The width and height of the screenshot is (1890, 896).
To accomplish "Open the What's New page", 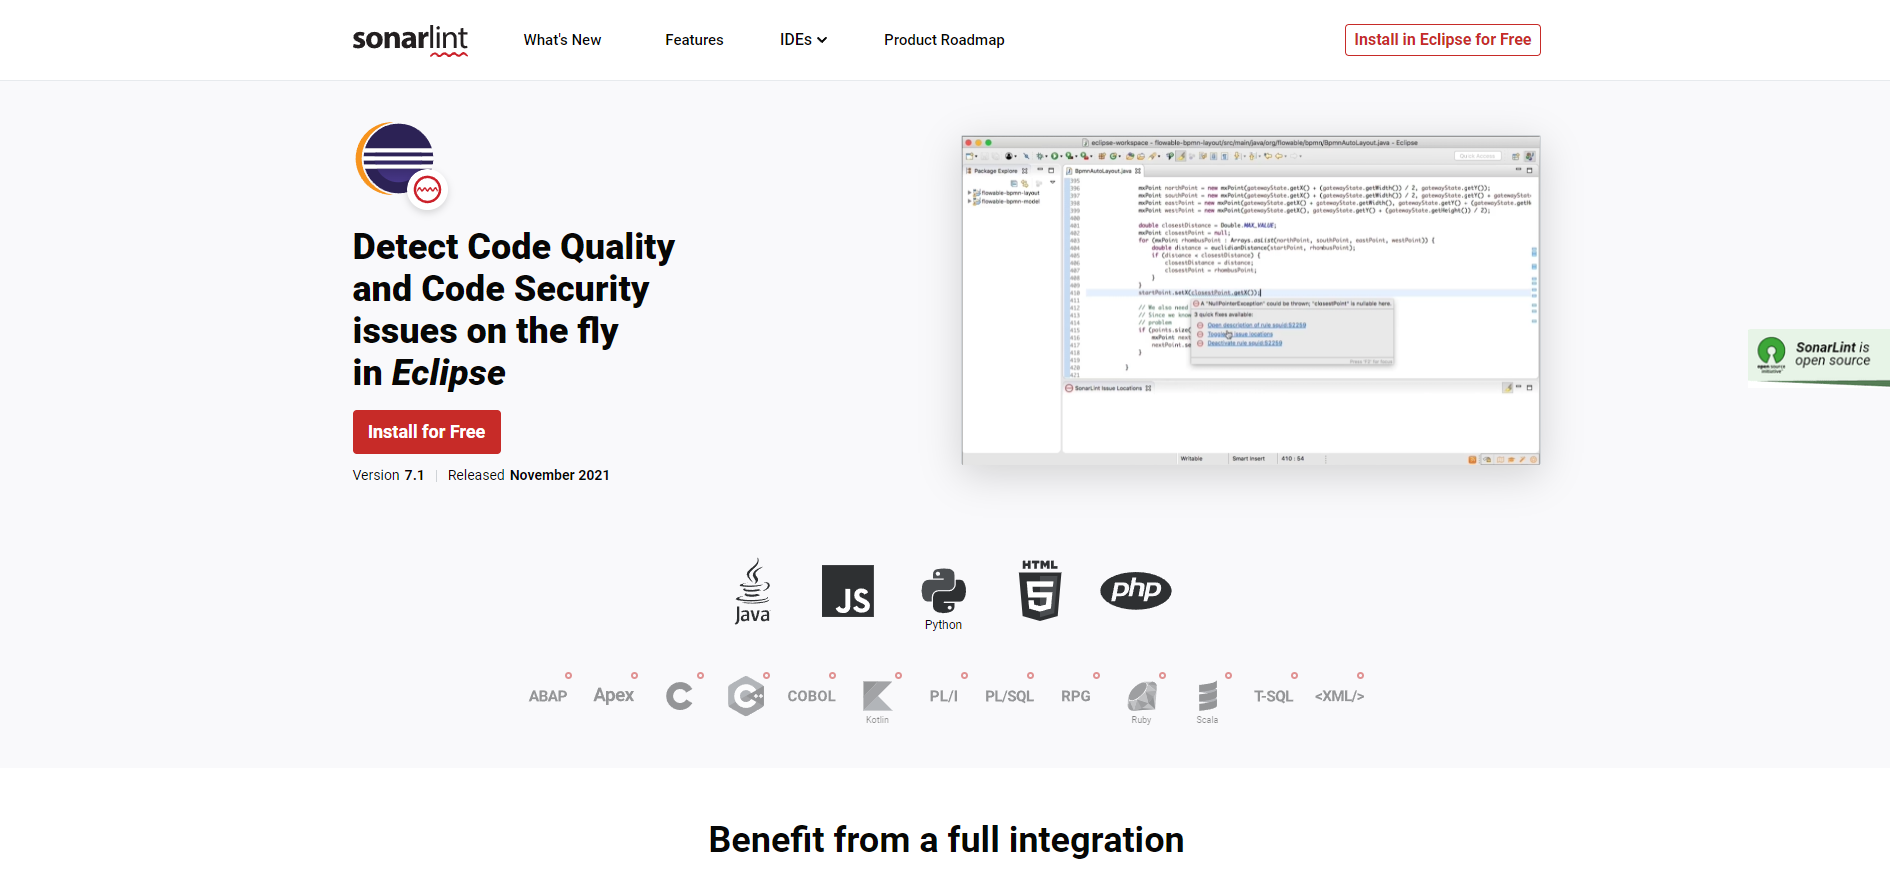I will click(562, 40).
